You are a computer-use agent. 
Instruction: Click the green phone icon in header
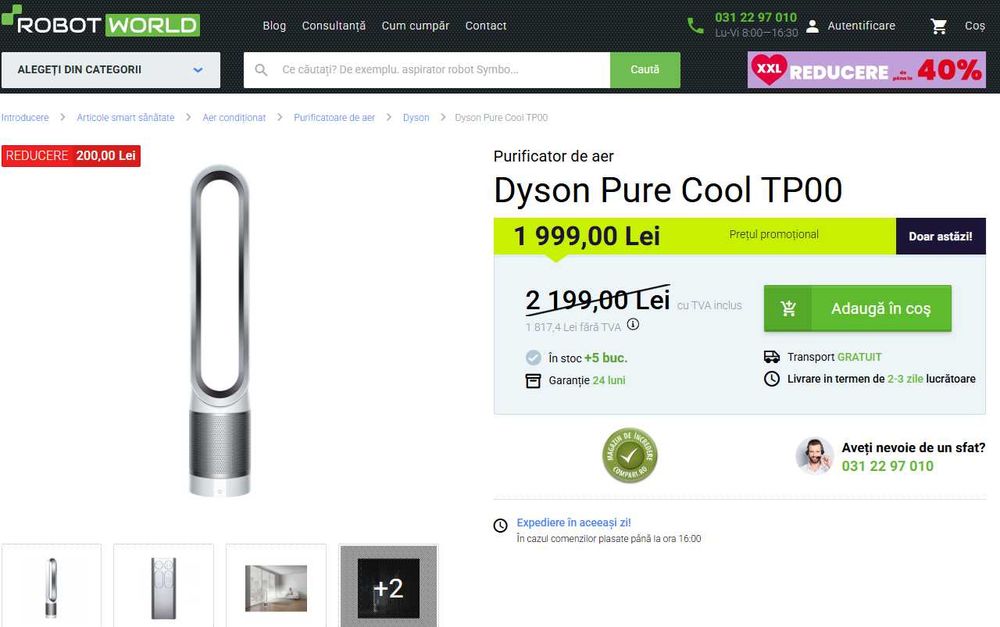pyautogui.click(x=695, y=26)
